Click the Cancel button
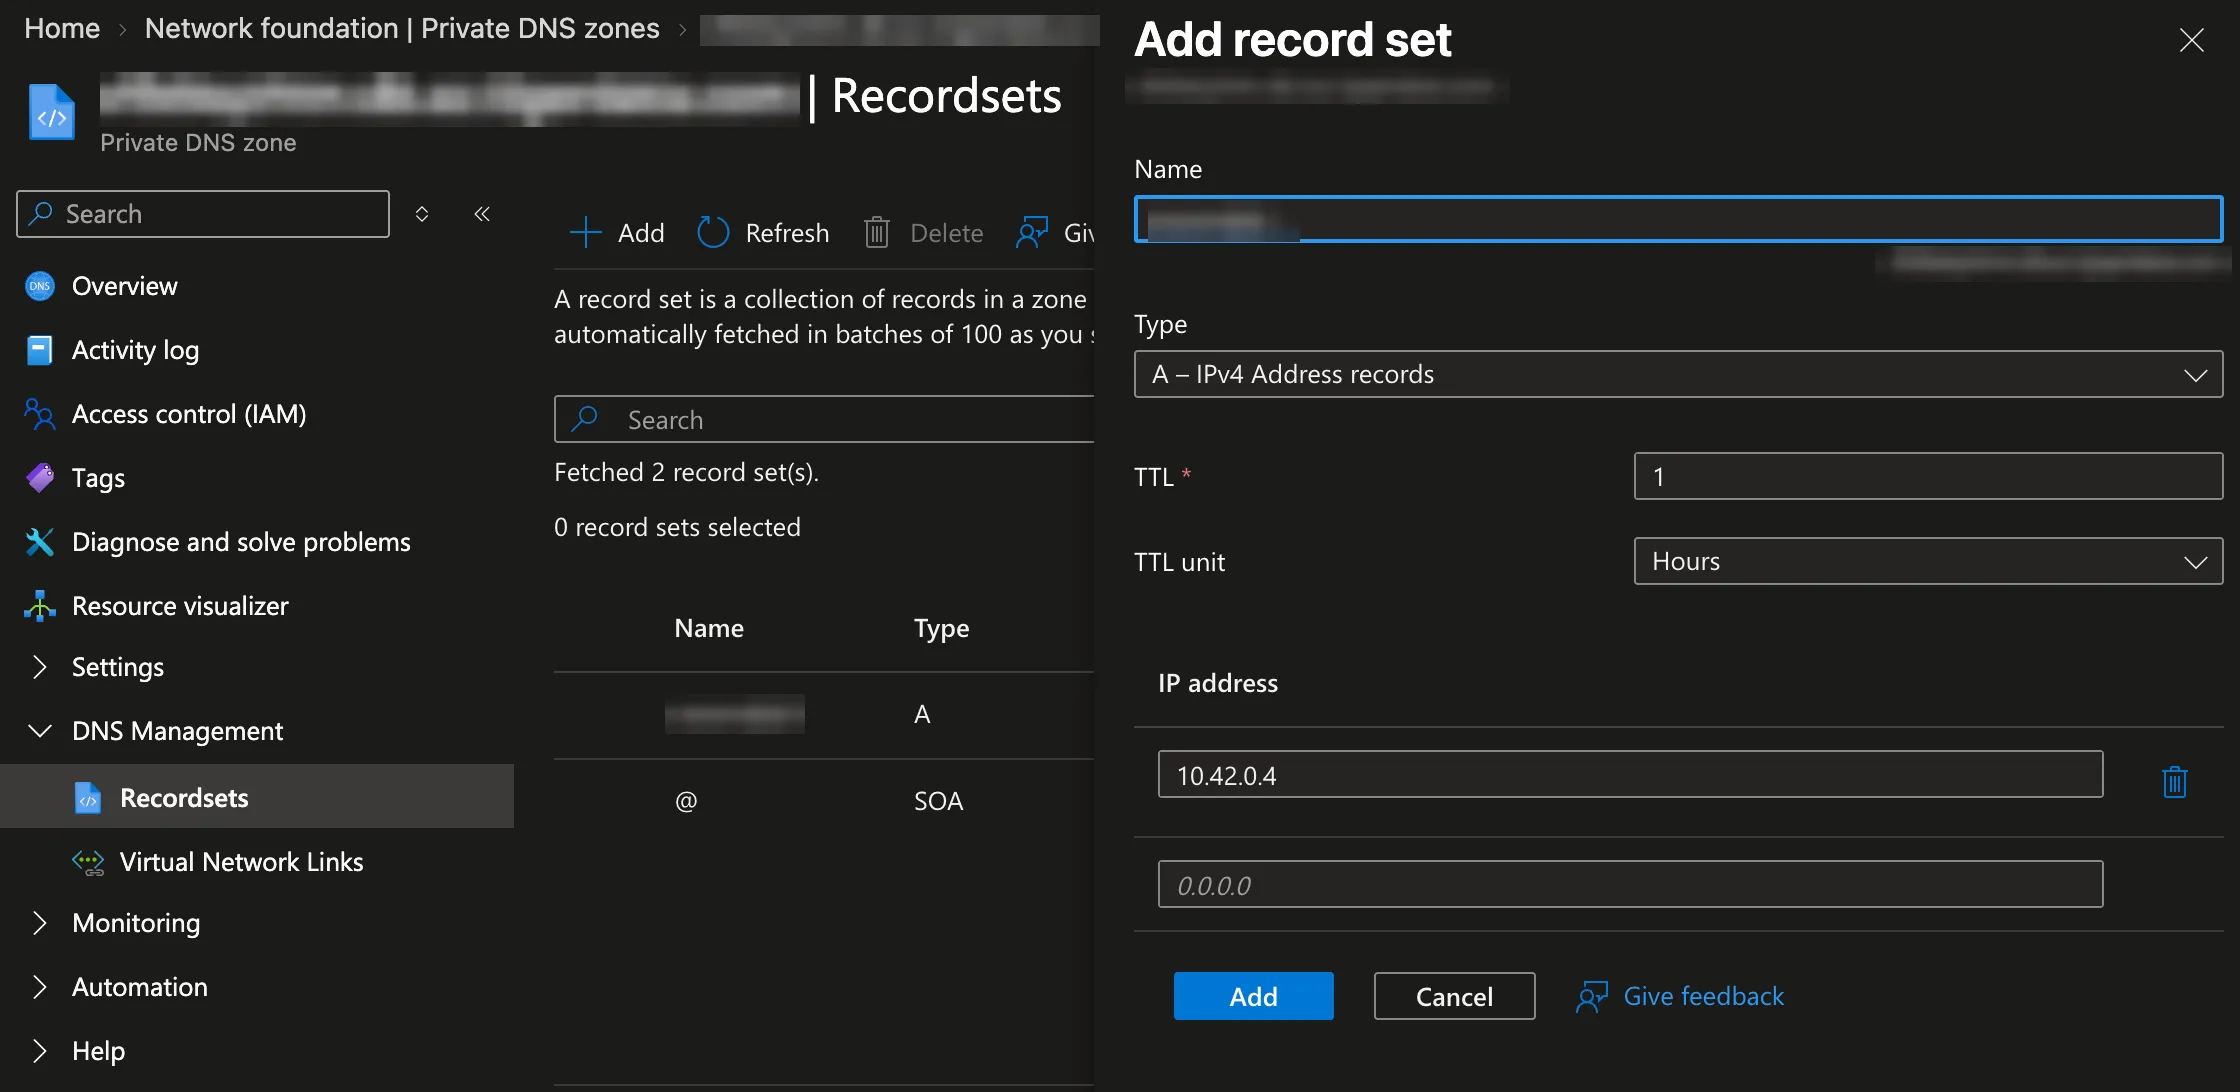The height and width of the screenshot is (1092, 2240). 1454,996
